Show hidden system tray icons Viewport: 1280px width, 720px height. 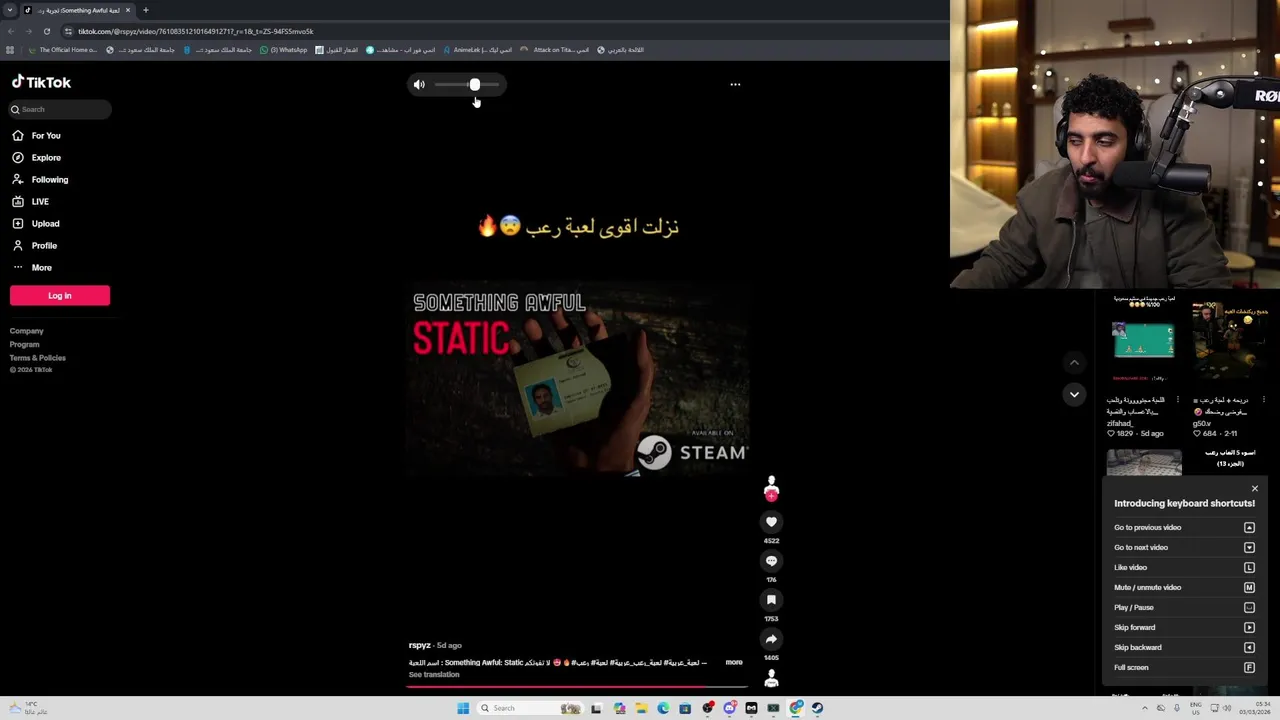point(1145,708)
